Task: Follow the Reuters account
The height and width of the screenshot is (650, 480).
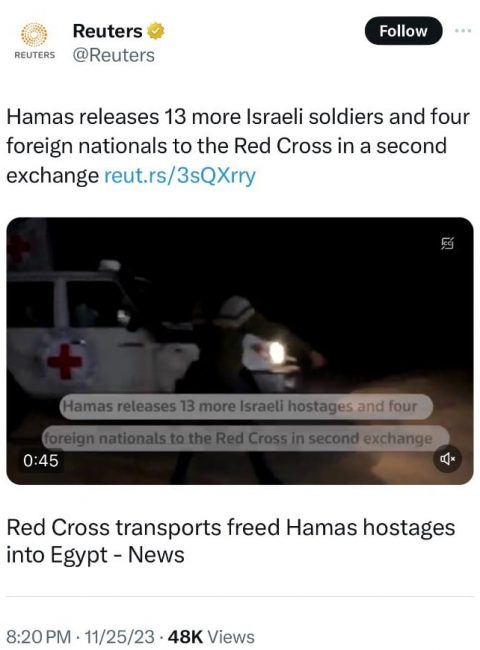Action: coord(403,31)
